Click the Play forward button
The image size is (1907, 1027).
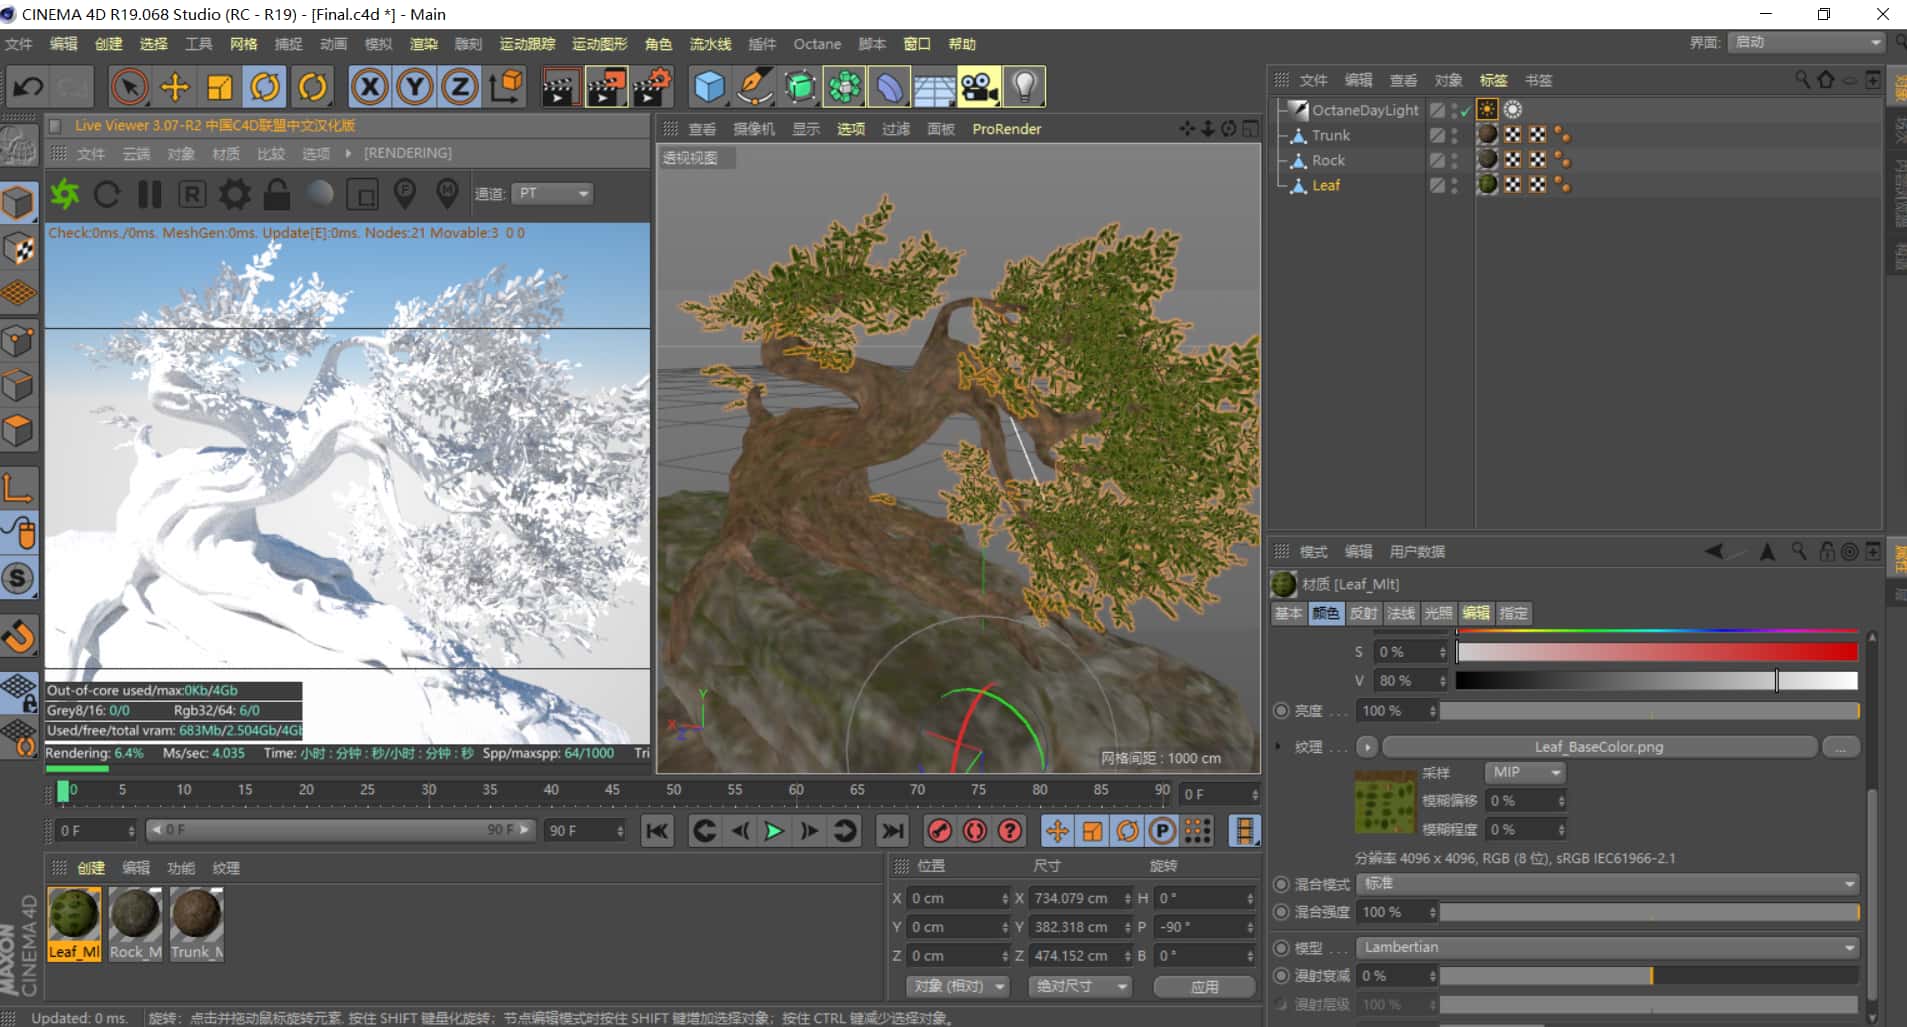pyautogui.click(x=773, y=831)
